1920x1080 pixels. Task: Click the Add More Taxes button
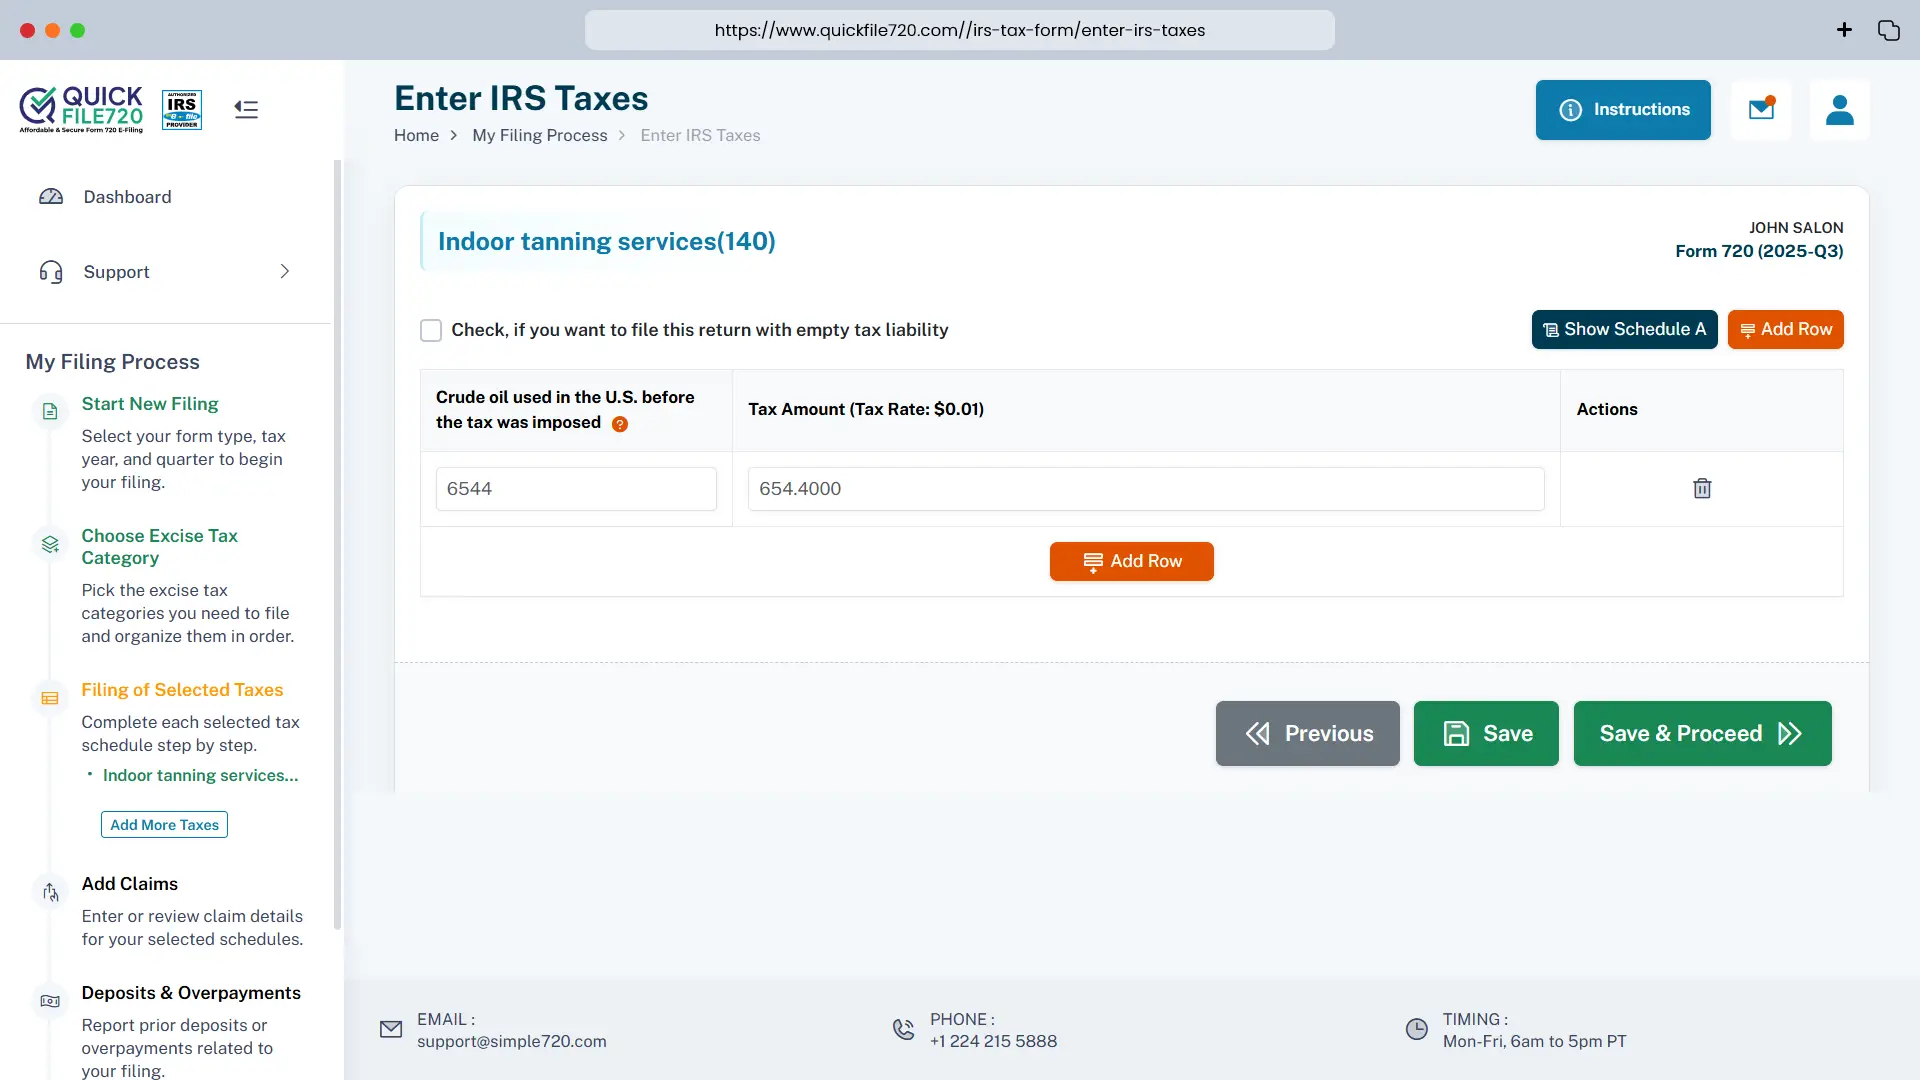[x=164, y=825]
